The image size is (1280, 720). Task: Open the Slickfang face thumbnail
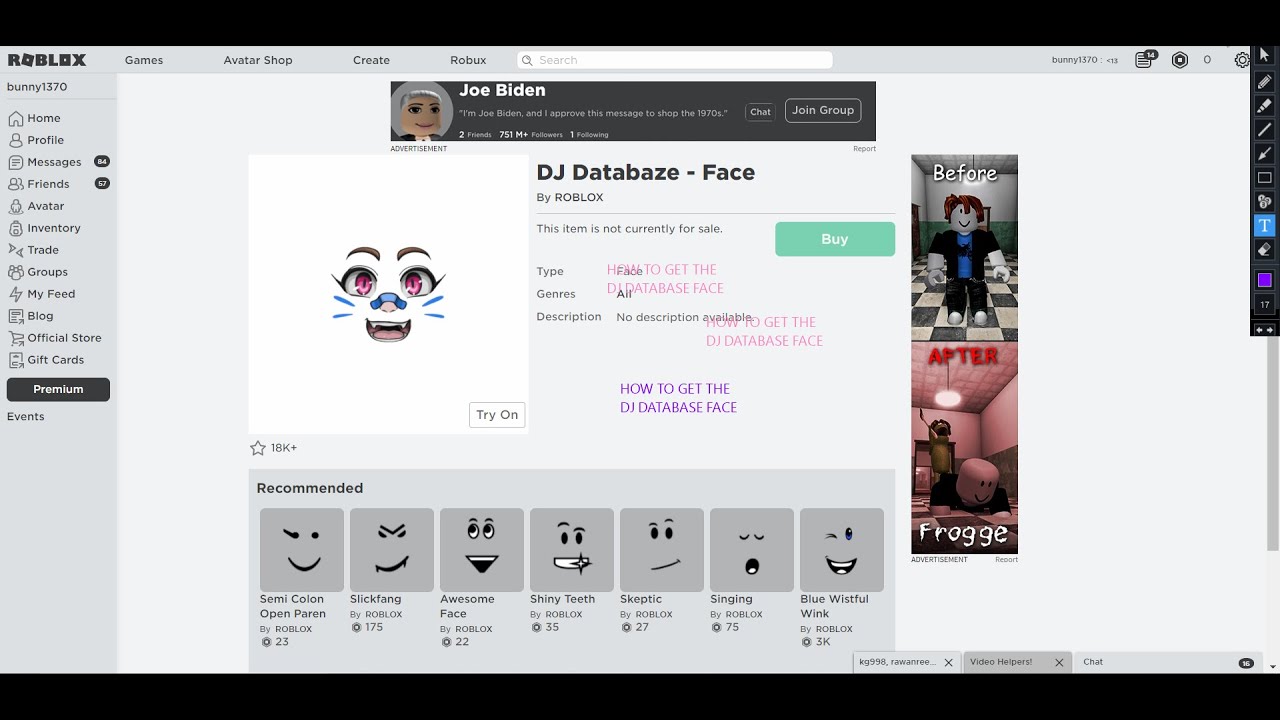tap(392, 549)
